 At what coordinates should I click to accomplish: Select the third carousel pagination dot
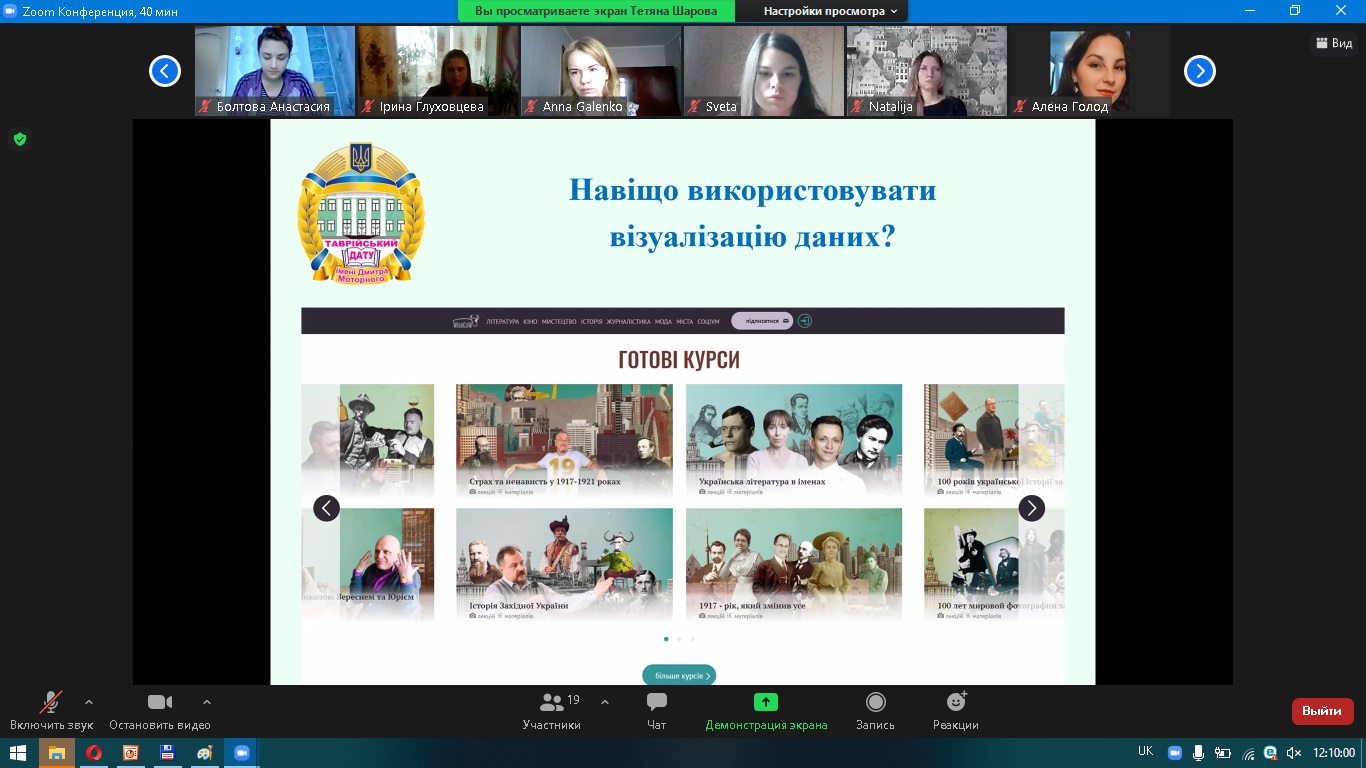coord(692,638)
